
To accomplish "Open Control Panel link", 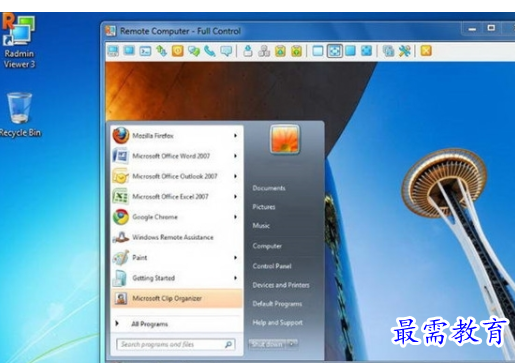I will [x=272, y=266].
